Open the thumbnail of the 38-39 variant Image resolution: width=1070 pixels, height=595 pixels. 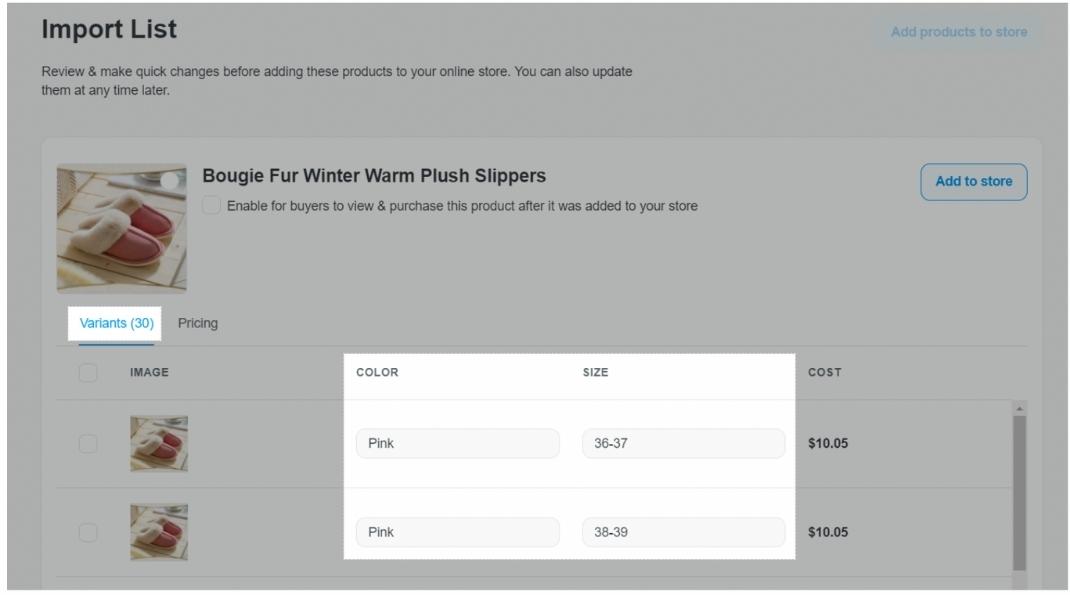159,532
